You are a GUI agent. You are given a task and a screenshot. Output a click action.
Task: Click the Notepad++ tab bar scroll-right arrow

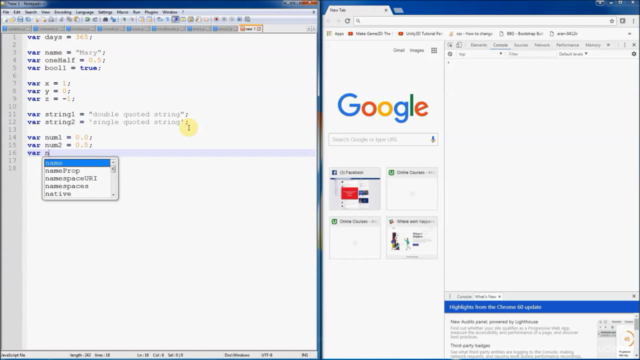pyautogui.click(x=313, y=29)
